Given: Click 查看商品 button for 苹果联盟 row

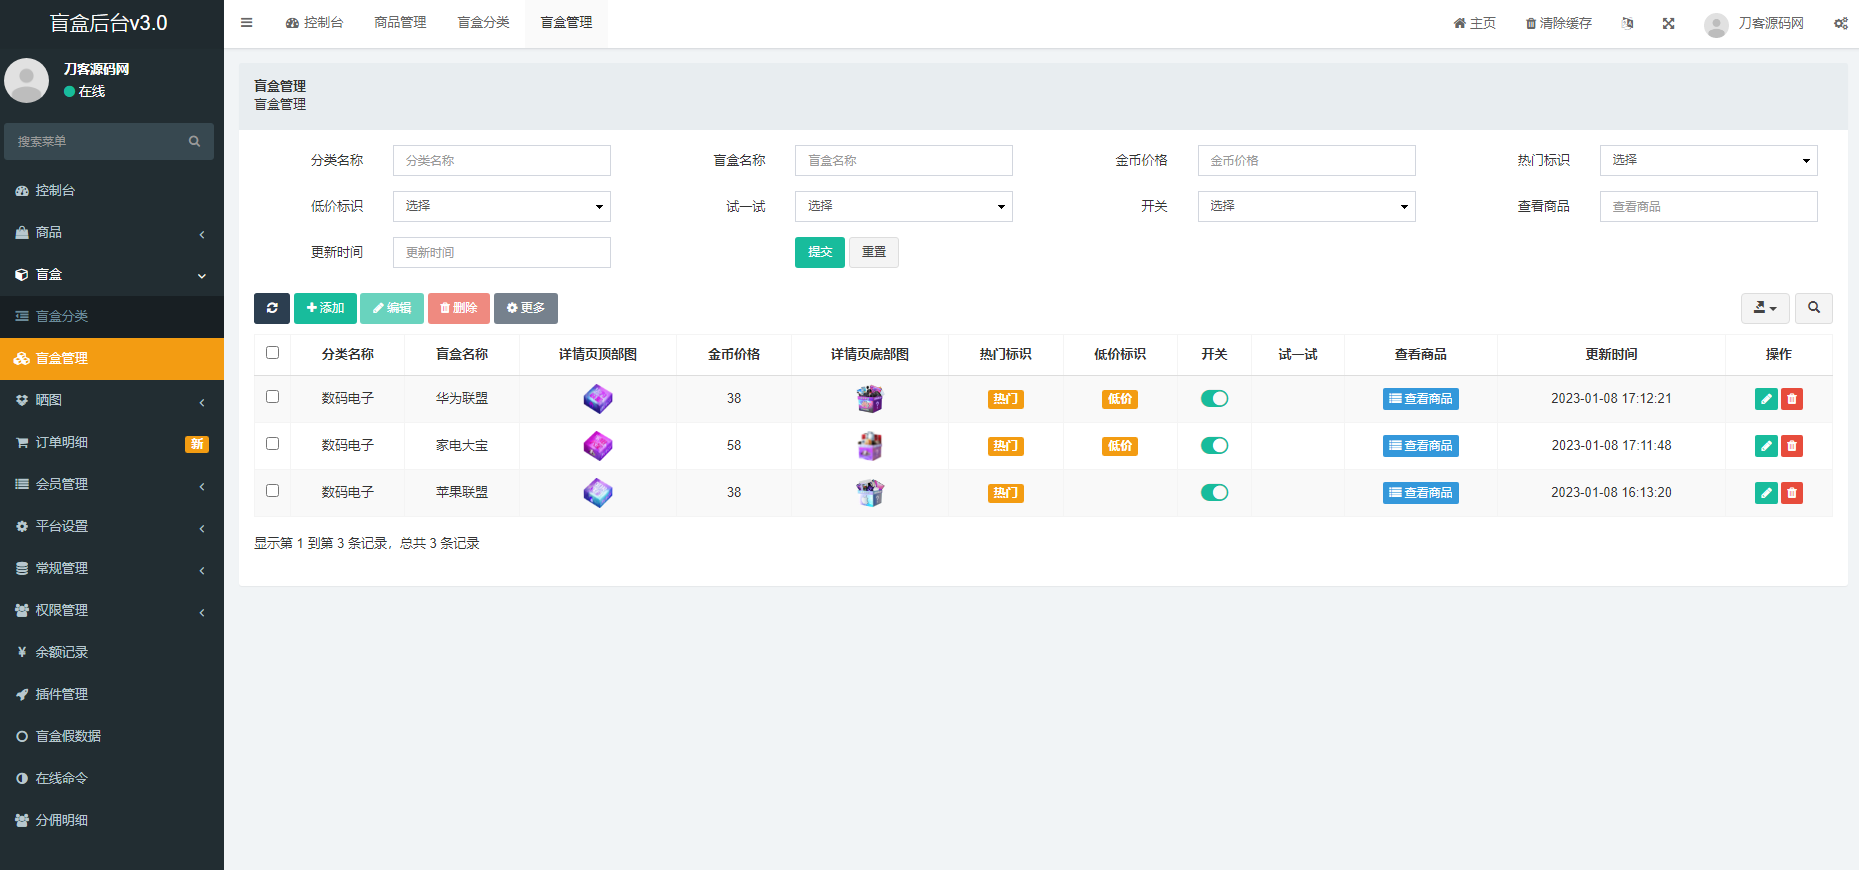Looking at the screenshot, I should [x=1420, y=493].
